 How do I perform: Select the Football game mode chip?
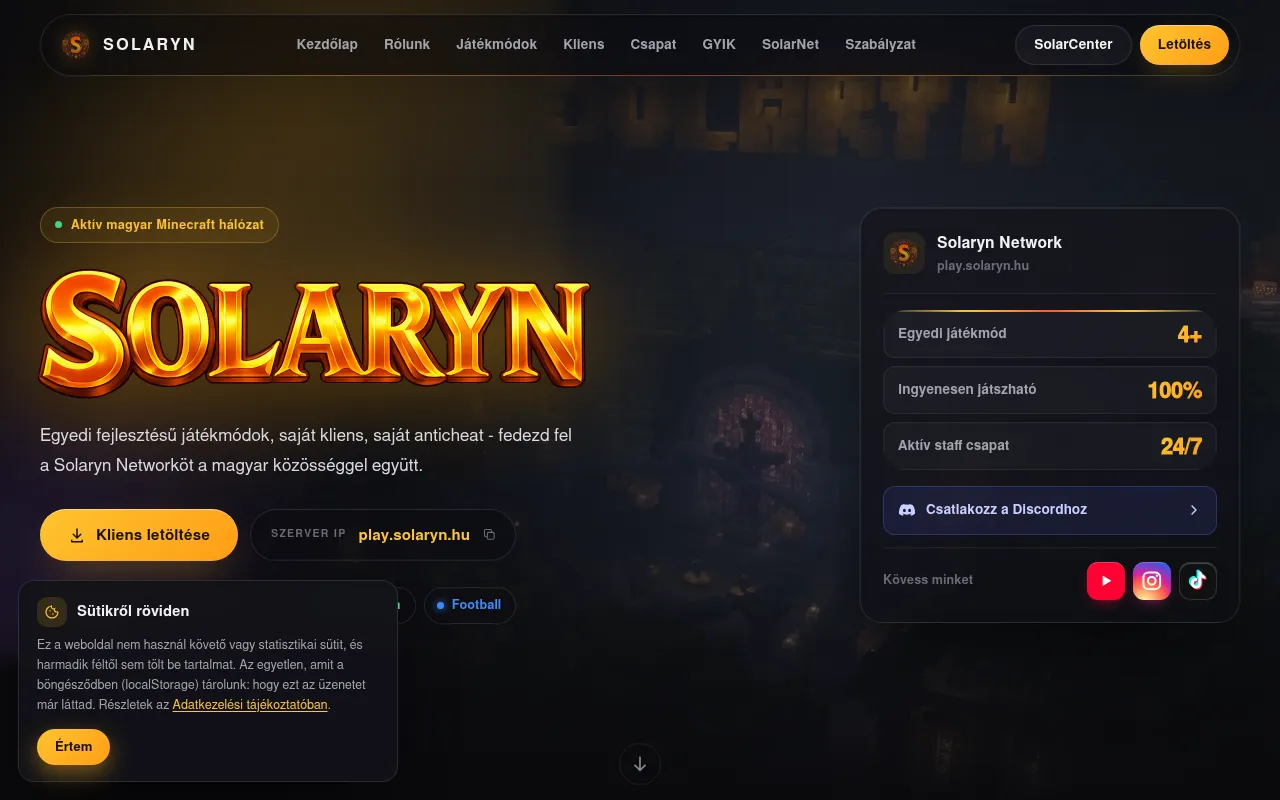[469, 605]
